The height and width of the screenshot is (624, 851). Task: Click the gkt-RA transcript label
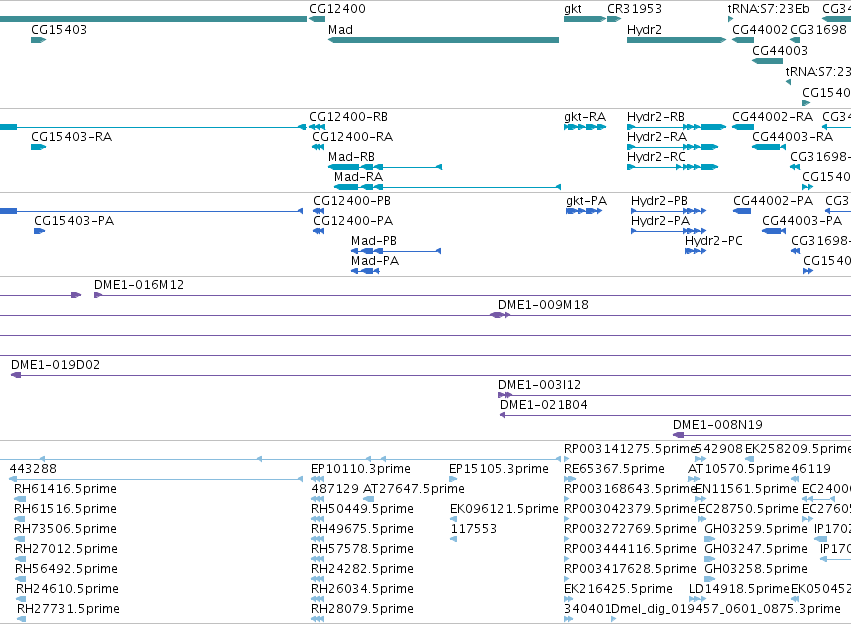585,117
